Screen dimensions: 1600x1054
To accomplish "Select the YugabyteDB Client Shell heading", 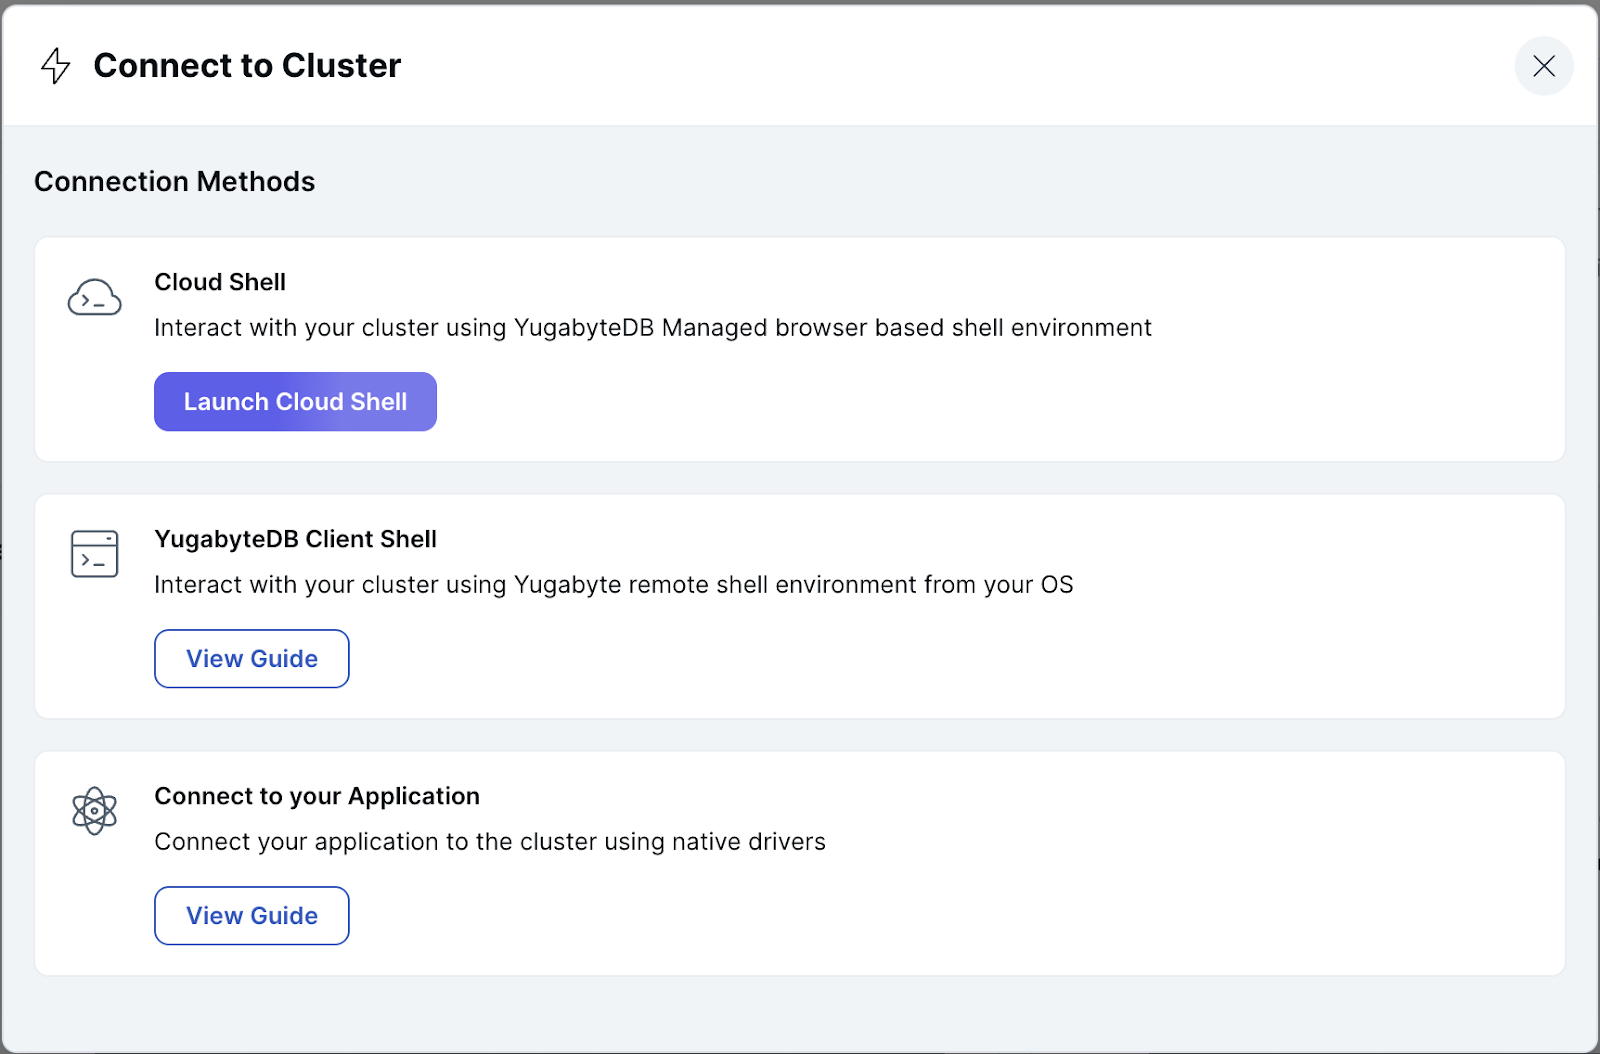I will (295, 540).
